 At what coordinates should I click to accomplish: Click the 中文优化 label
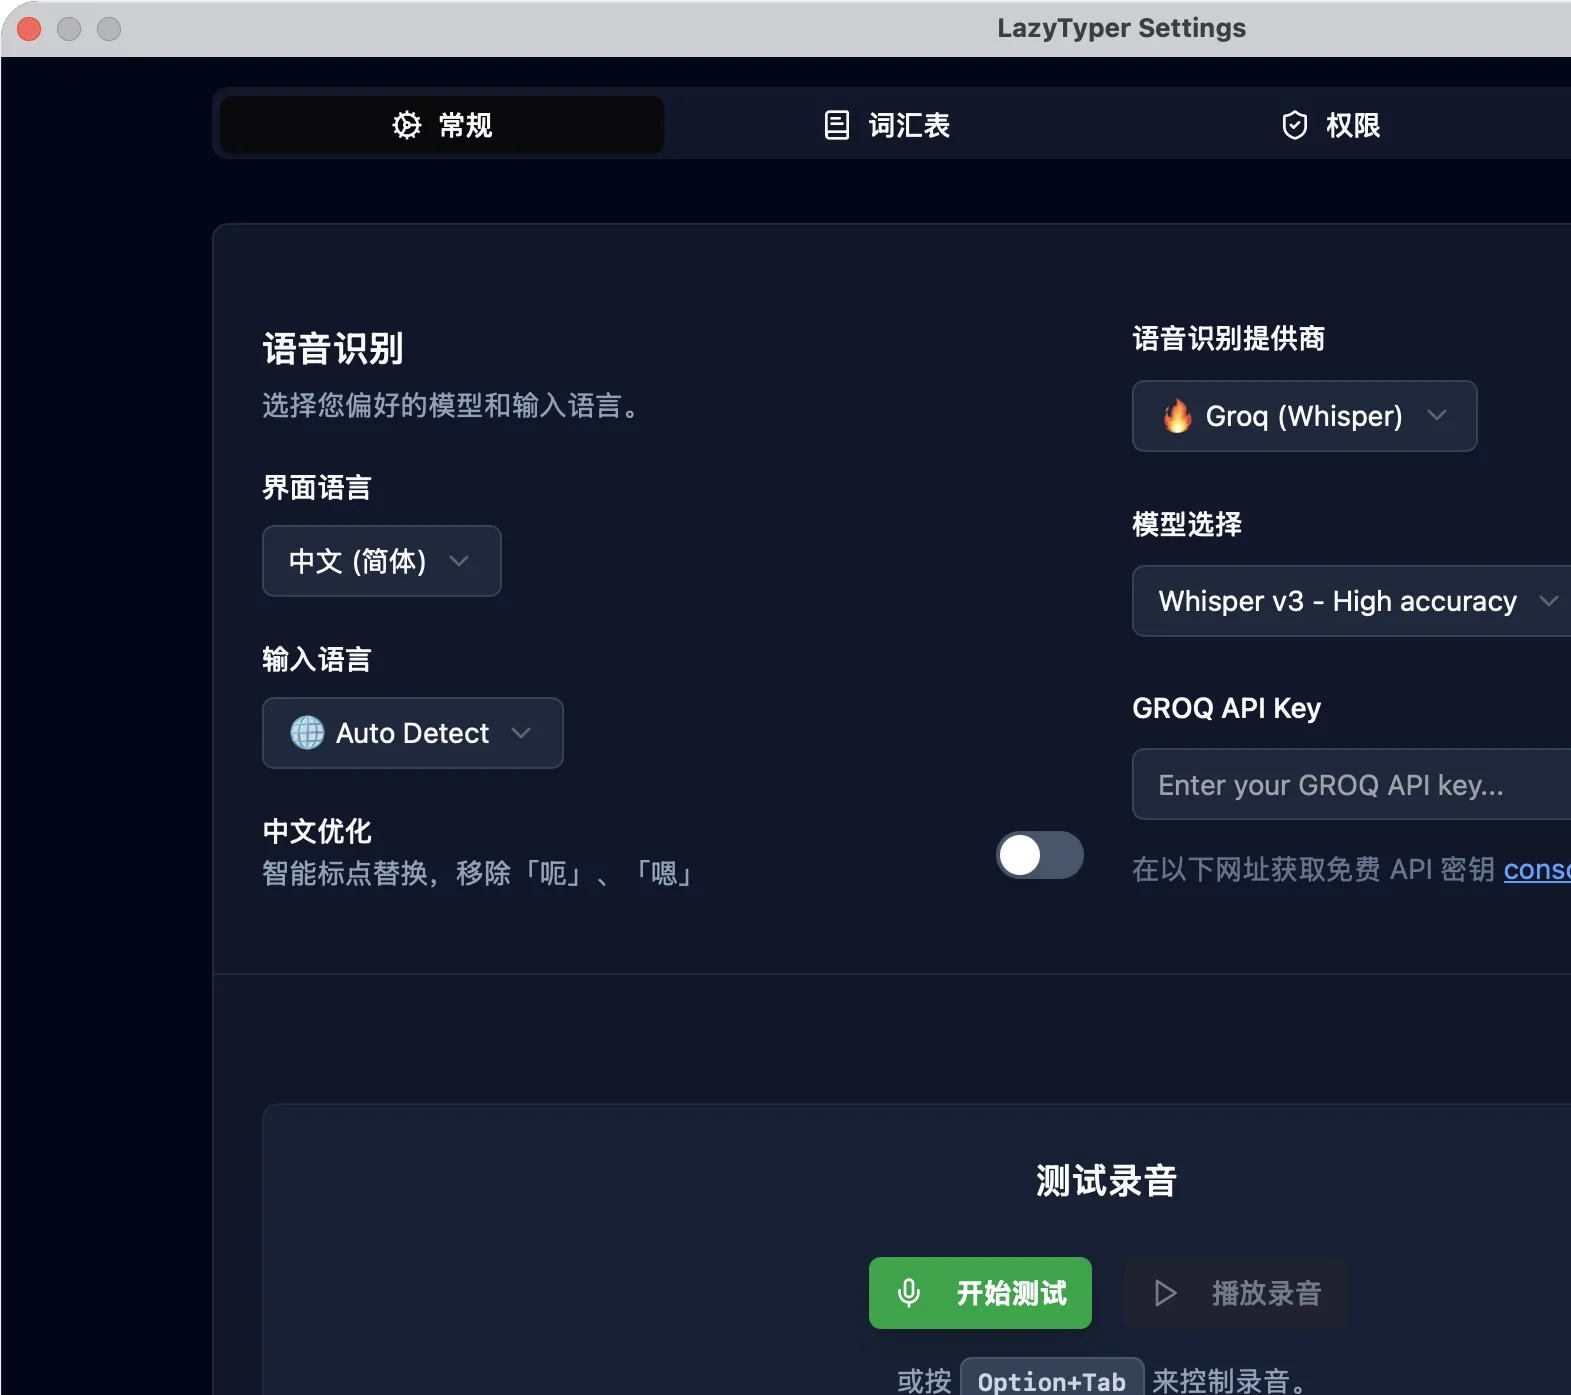click(317, 831)
